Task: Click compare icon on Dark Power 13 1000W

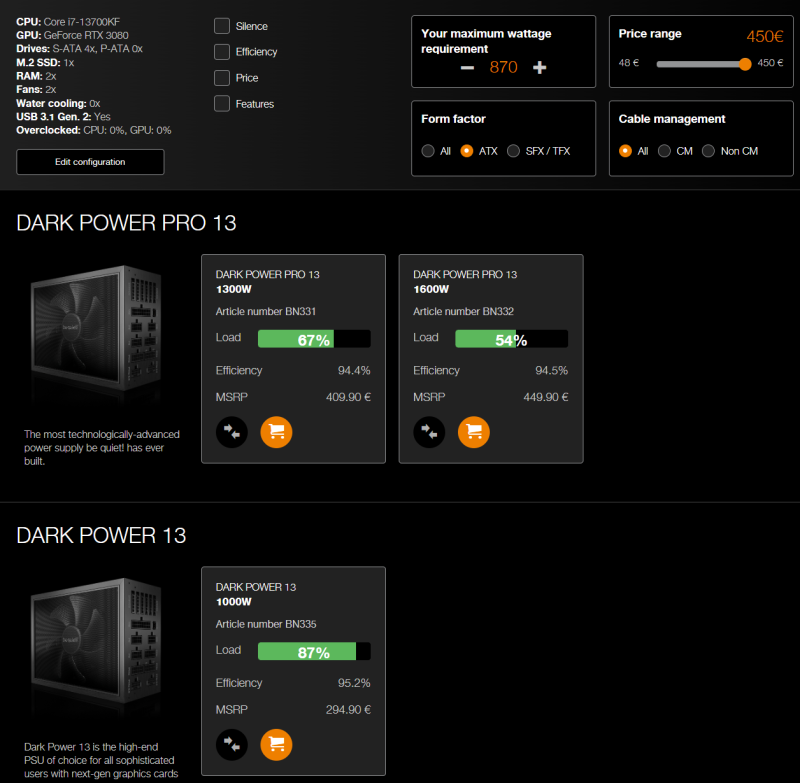Action: click(232, 745)
